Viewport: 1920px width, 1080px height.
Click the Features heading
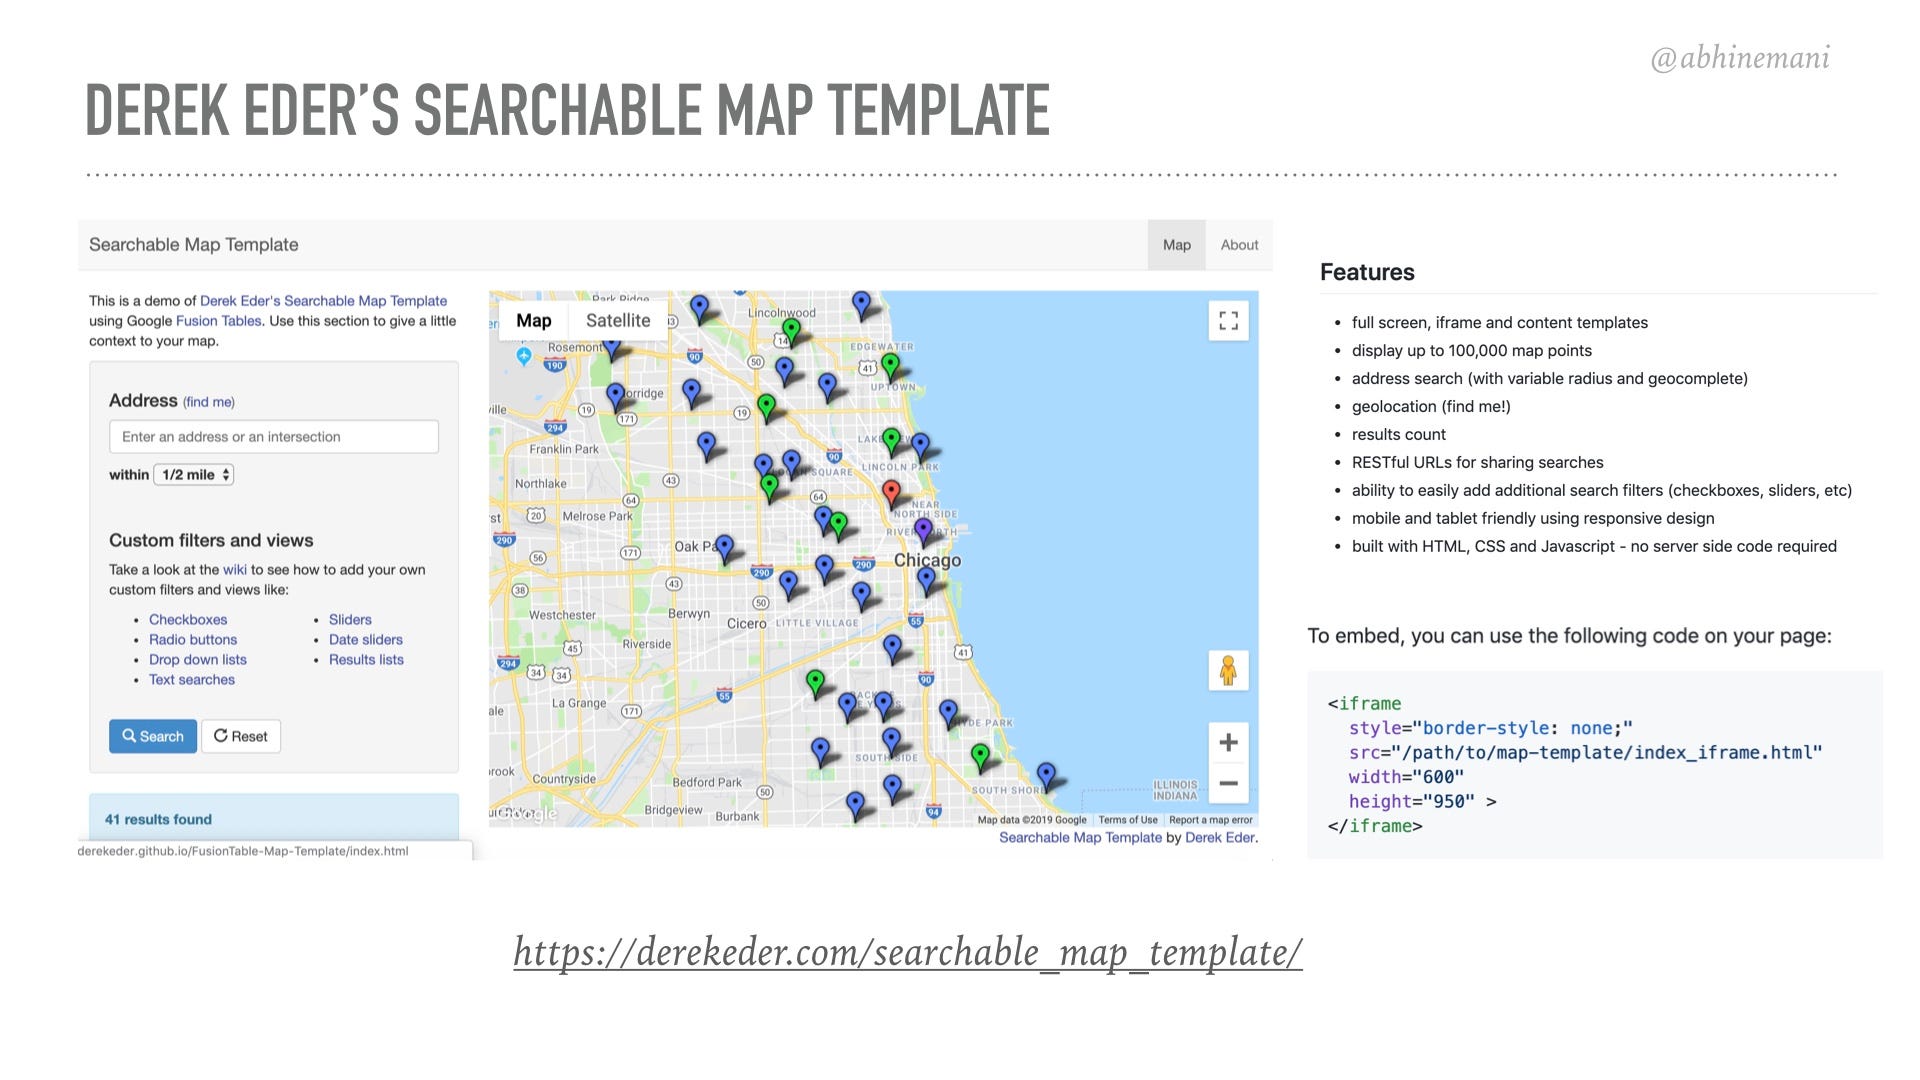coord(1367,272)
